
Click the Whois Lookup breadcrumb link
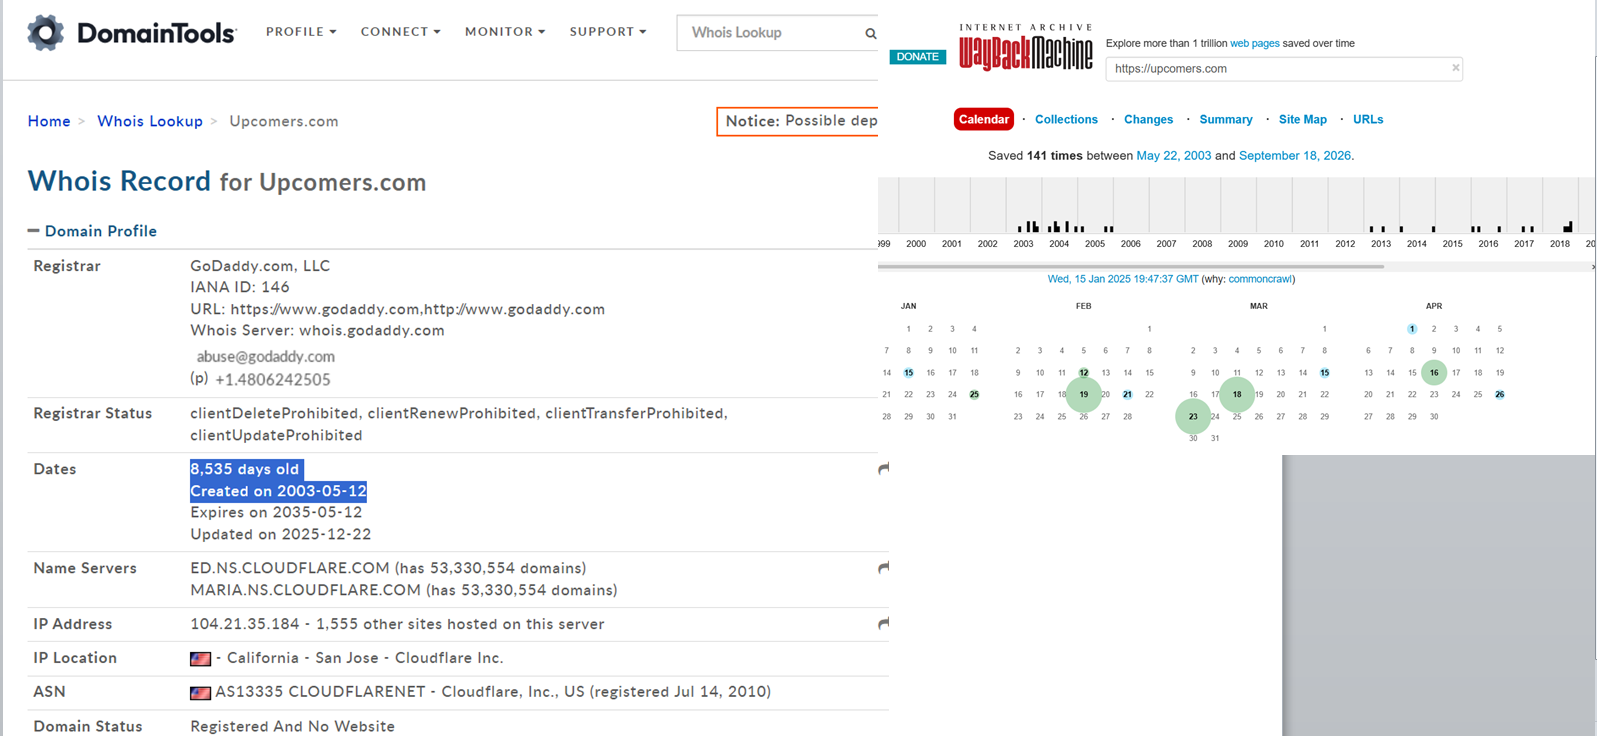(150, 121)
